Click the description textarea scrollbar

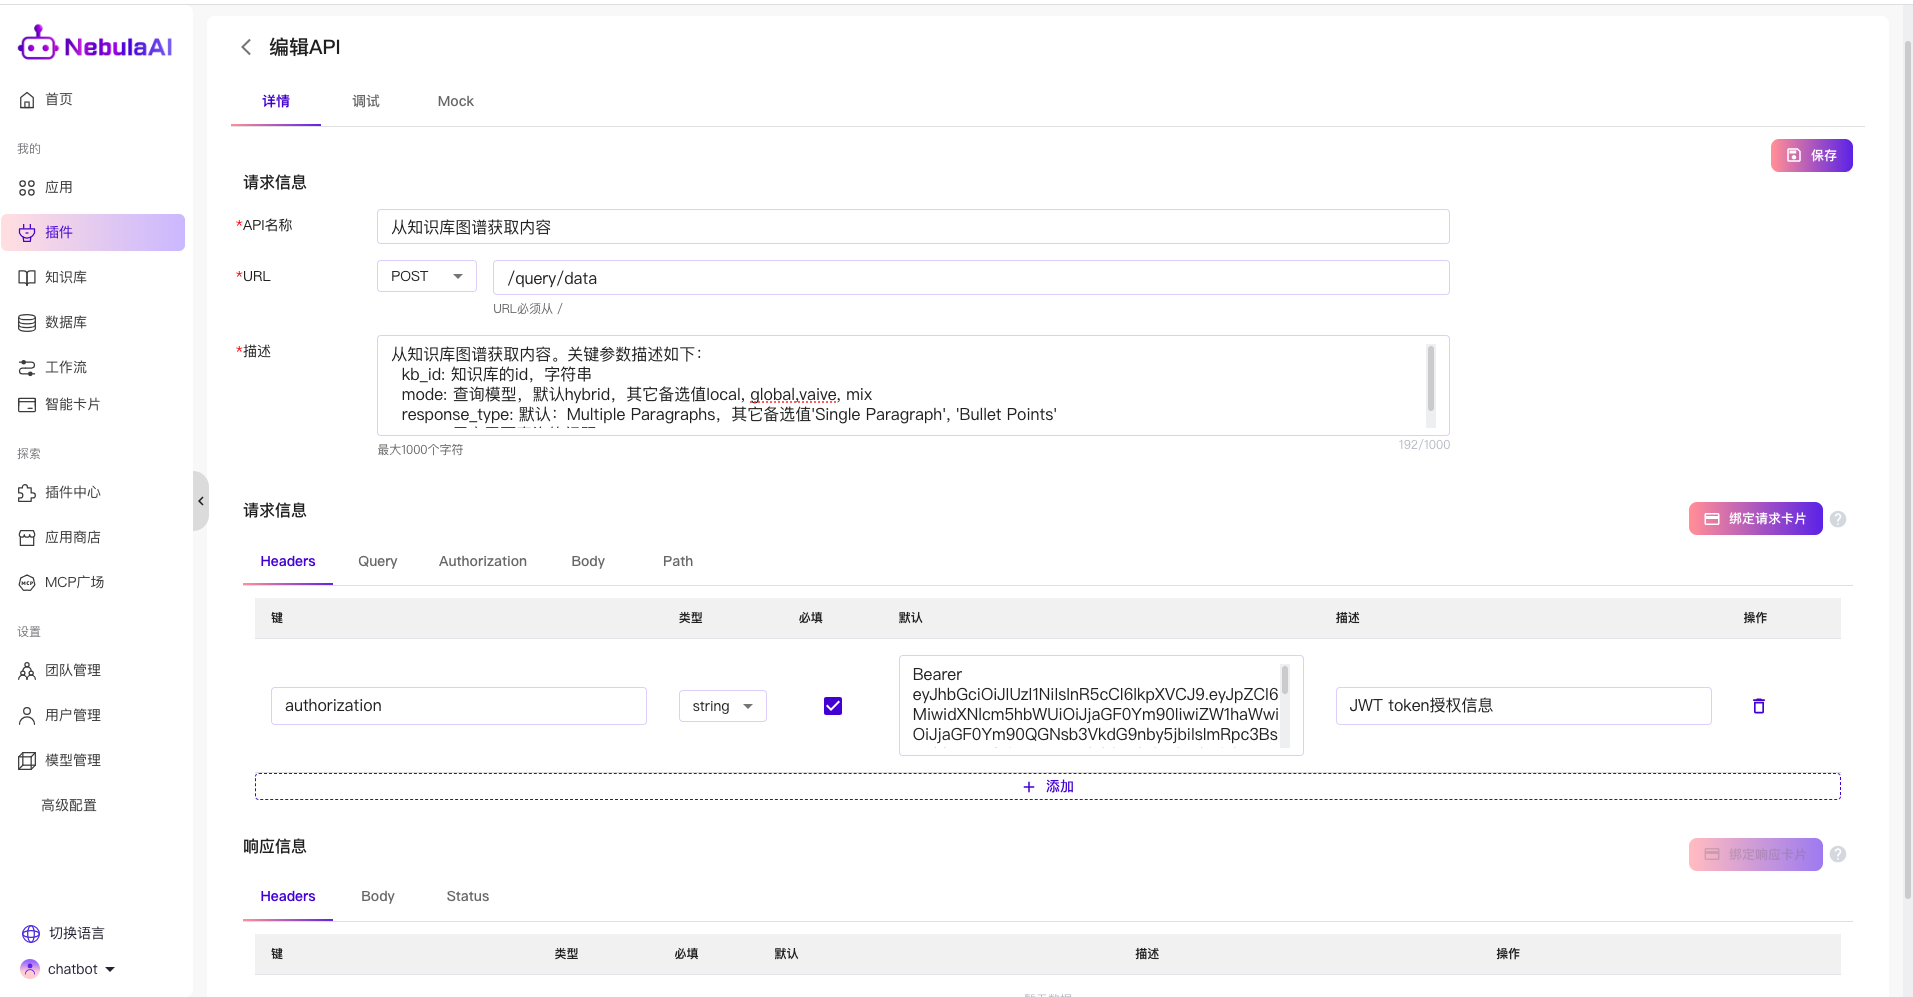pos(1430,378)
